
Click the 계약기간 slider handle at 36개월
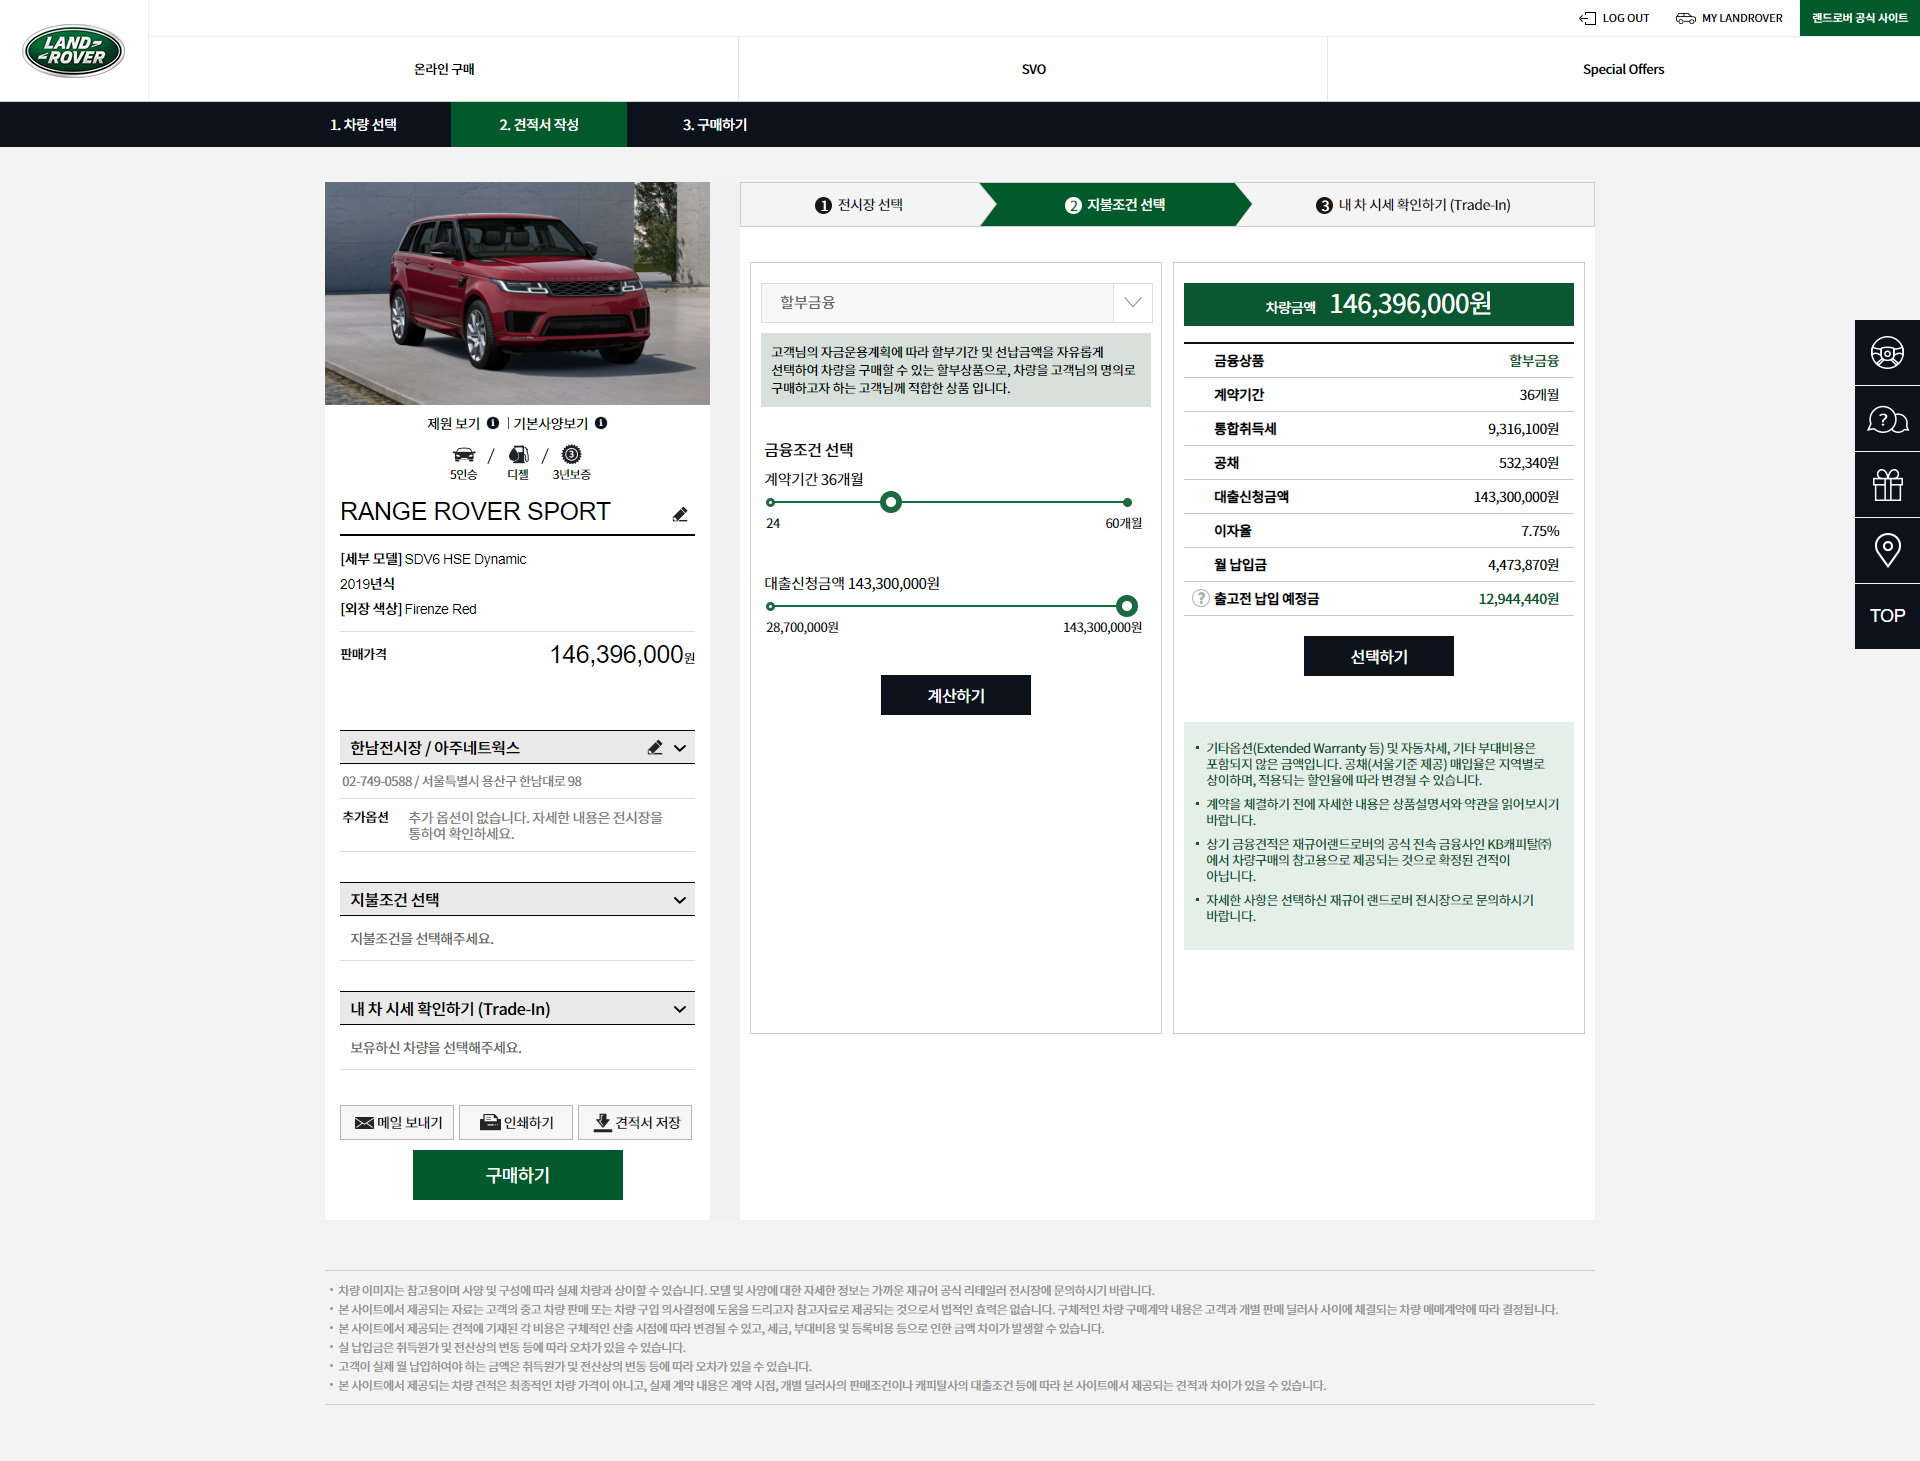click(891, 502)
